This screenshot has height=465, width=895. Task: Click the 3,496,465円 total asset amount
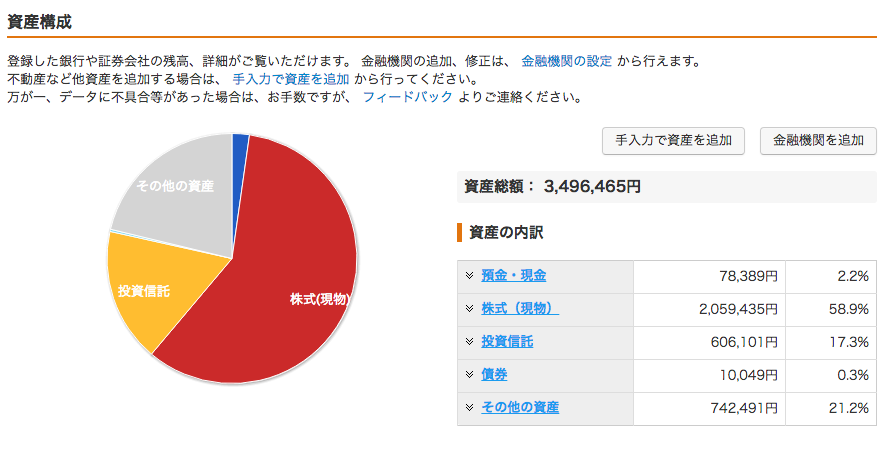tap(592, 187)
